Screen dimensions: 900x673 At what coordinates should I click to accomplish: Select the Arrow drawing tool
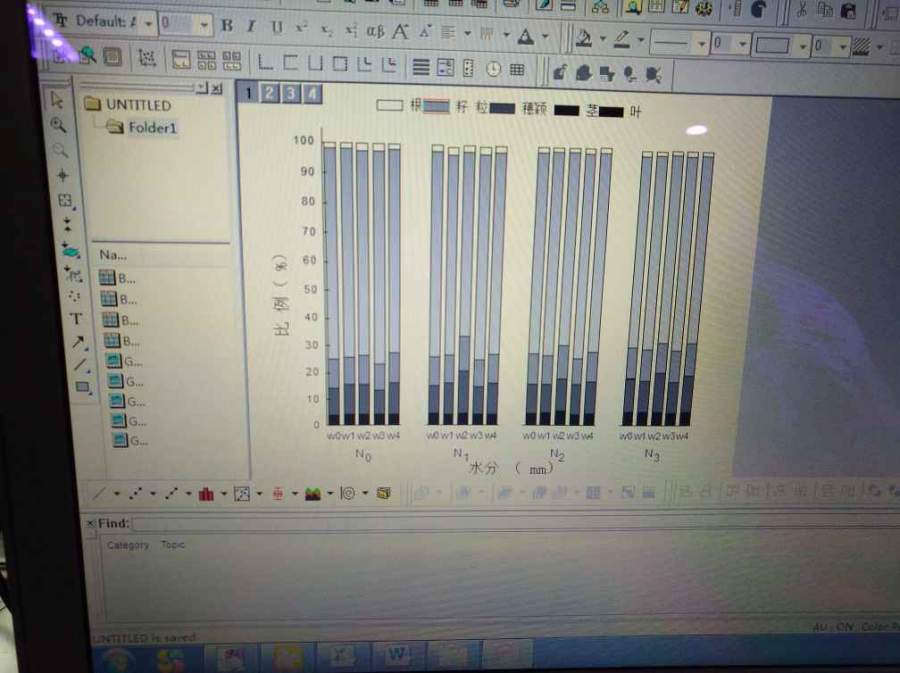[79, 343]
